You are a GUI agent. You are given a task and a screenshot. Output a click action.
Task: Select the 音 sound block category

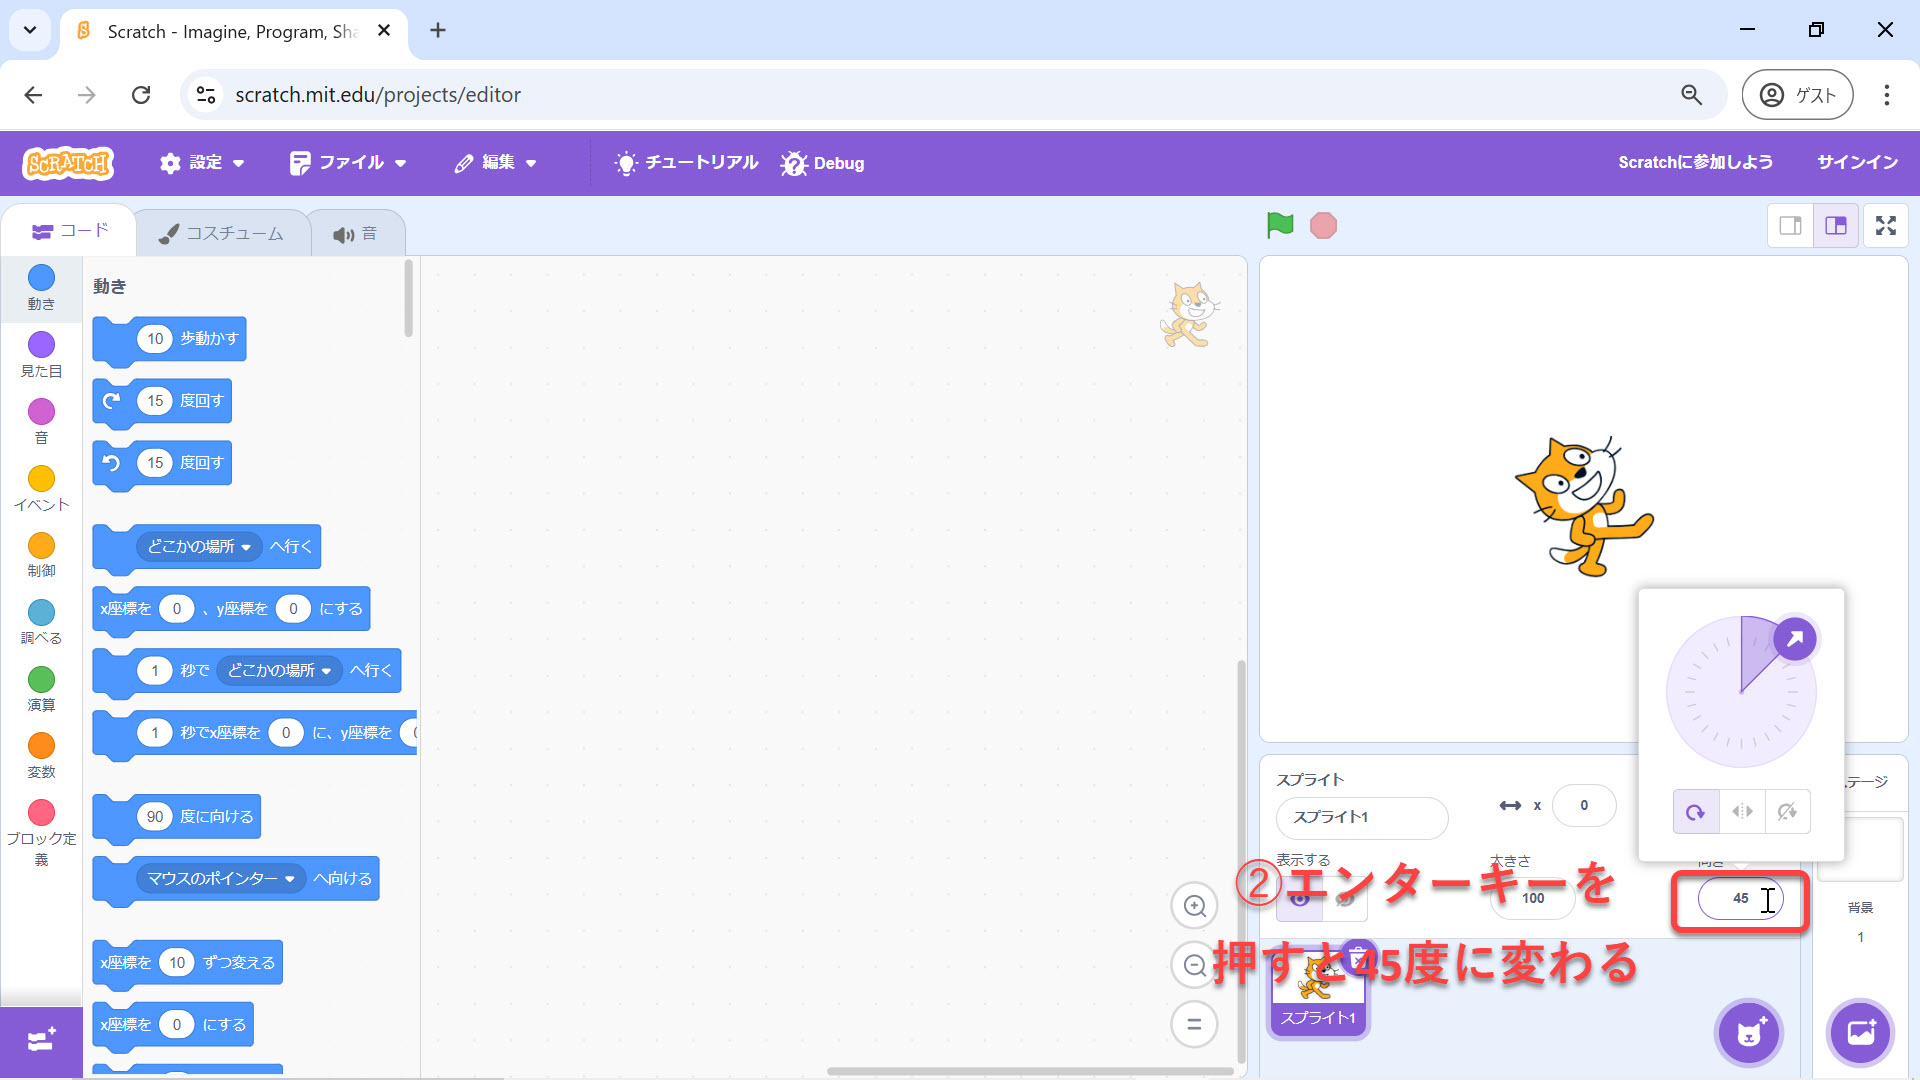click(41, 422)
